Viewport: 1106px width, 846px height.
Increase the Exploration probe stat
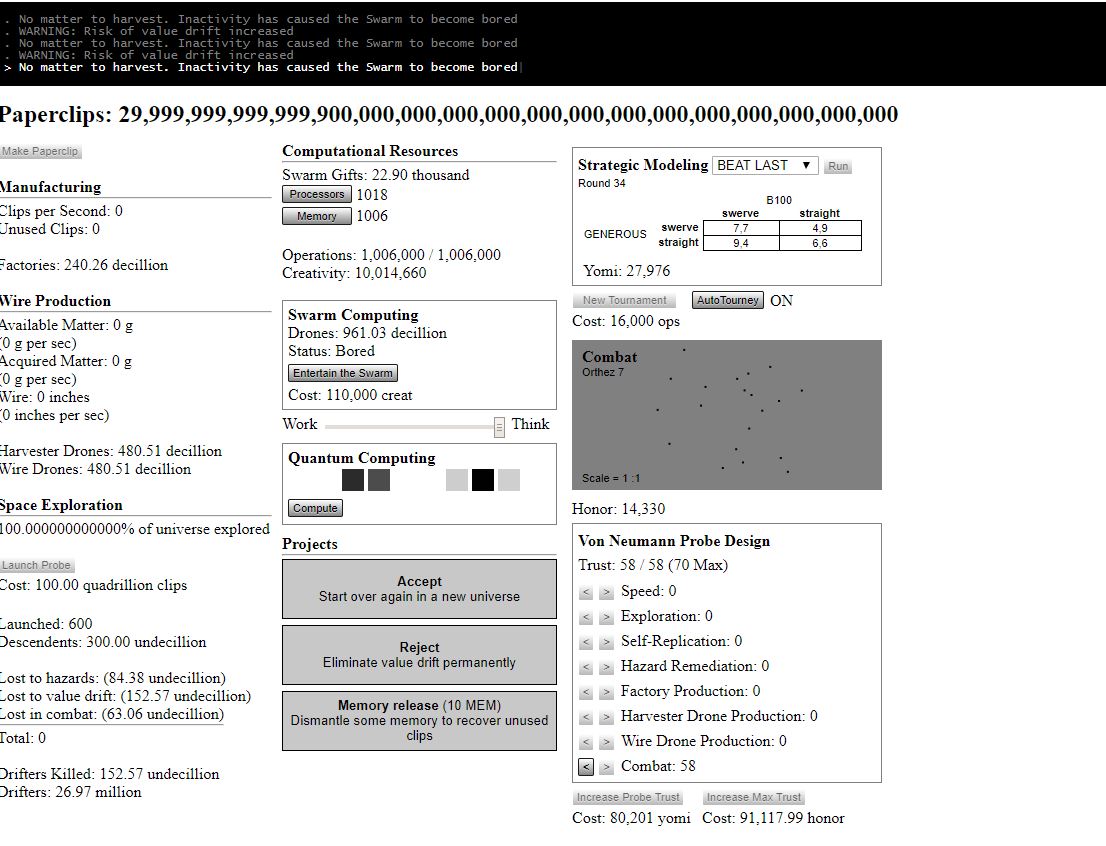coord(606,617)
